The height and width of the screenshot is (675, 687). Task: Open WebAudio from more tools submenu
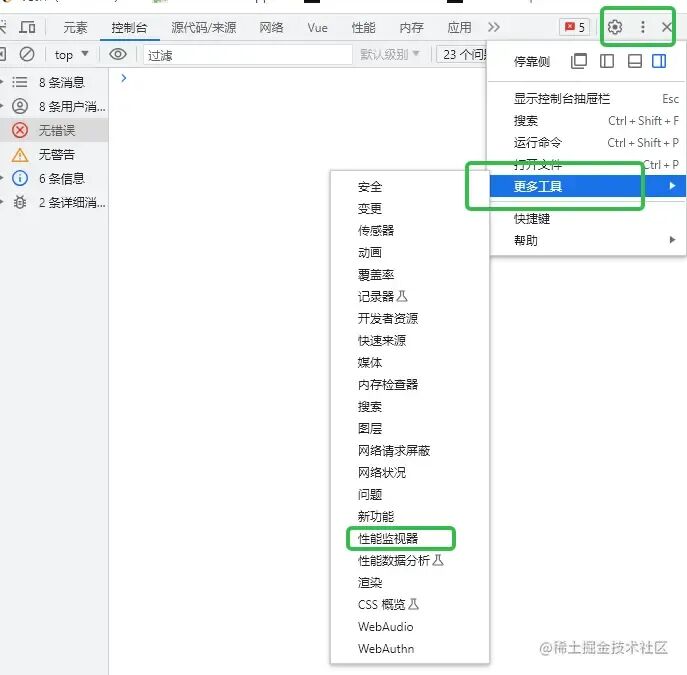pos(410,627)
